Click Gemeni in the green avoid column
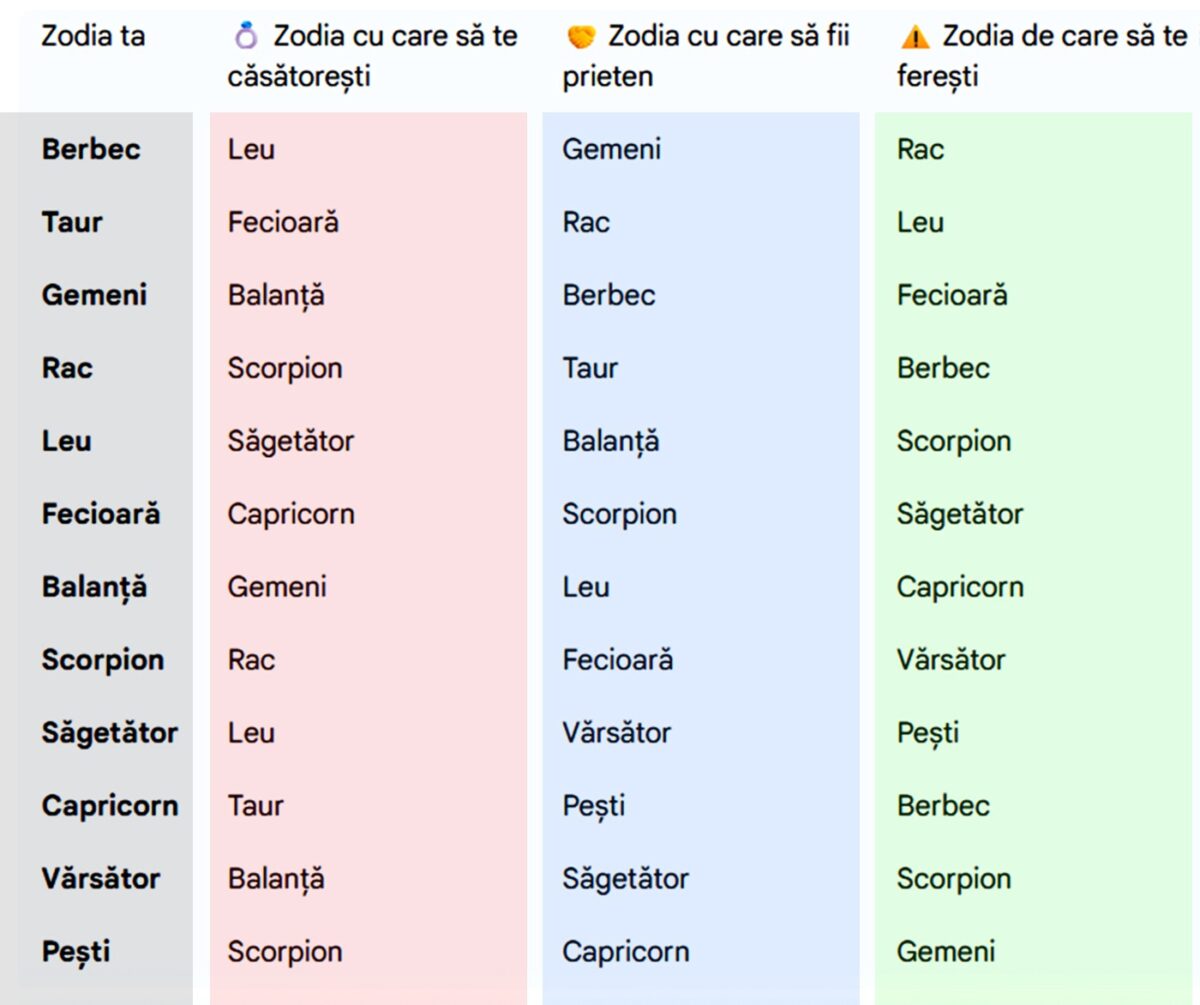The height and width of the screenshot is (1005, 1200). [x=945, y=952]
